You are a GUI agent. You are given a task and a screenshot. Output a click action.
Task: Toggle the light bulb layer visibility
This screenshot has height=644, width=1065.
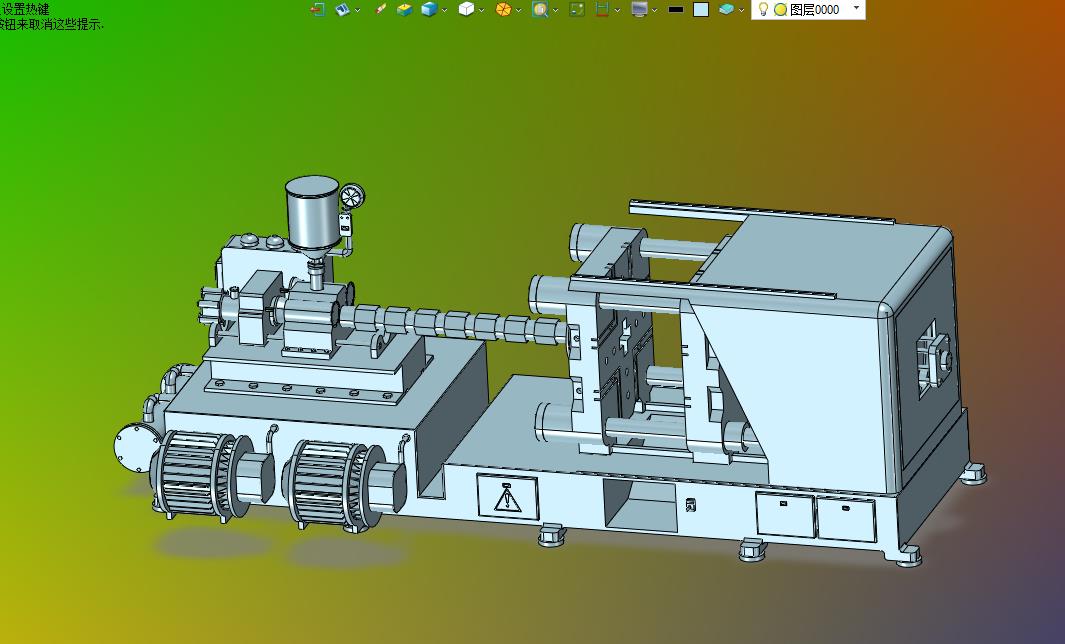[x=763, y=10]
